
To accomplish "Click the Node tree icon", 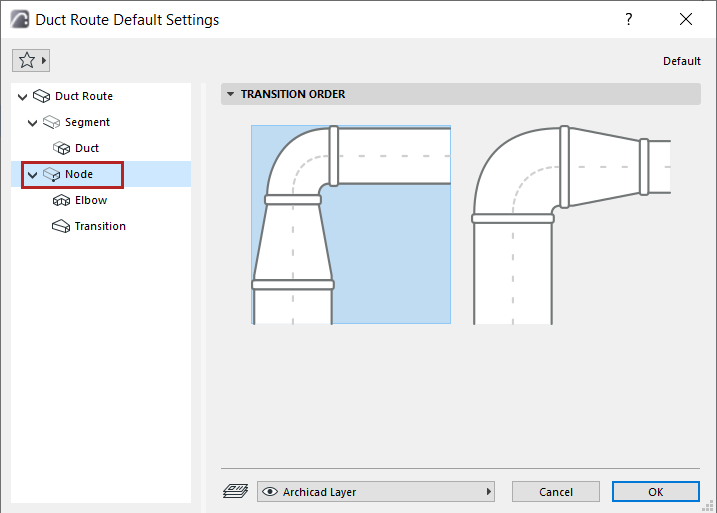I will click(x=52, y=174).
